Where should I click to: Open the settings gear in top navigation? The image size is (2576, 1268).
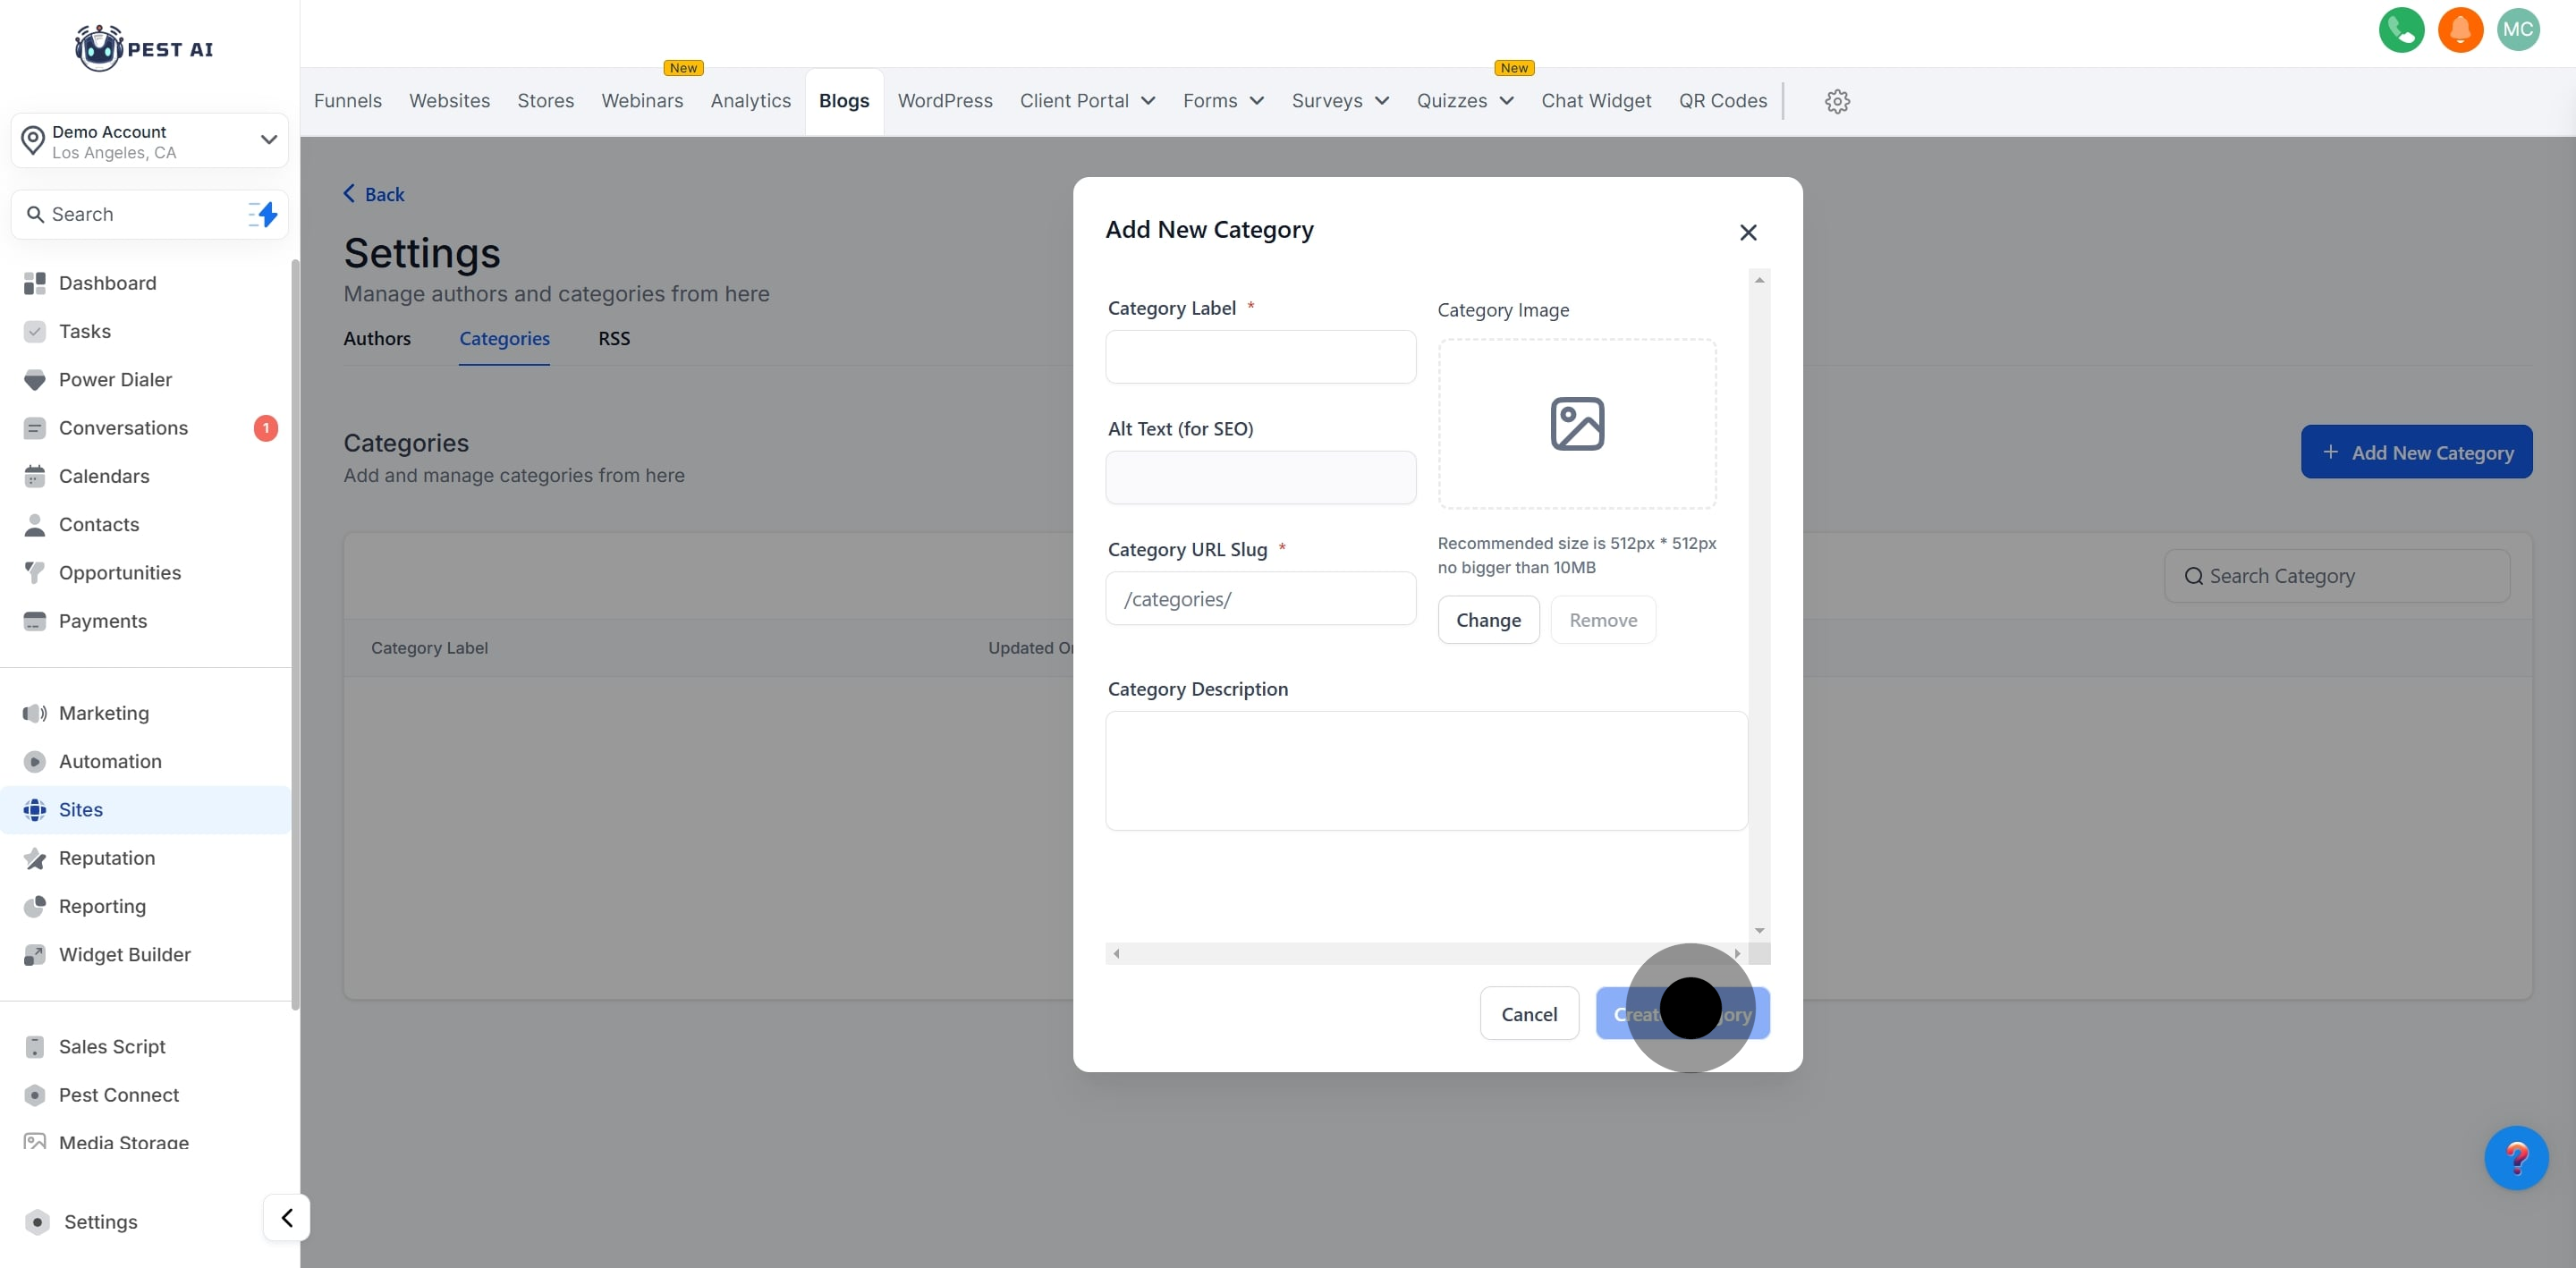[1836, 101]
